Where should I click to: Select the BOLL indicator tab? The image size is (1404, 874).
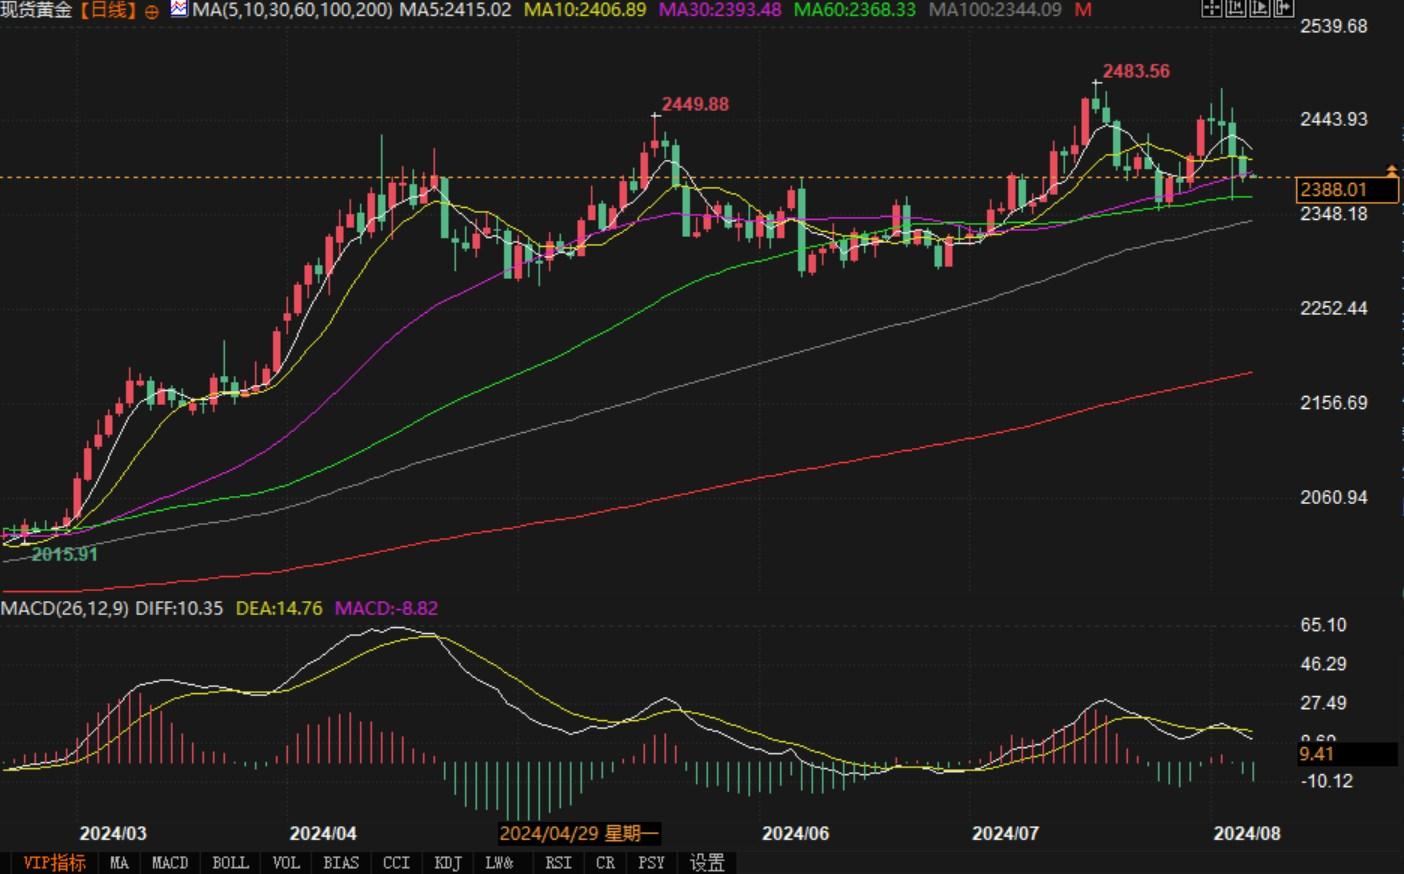(x=230, y=862)
